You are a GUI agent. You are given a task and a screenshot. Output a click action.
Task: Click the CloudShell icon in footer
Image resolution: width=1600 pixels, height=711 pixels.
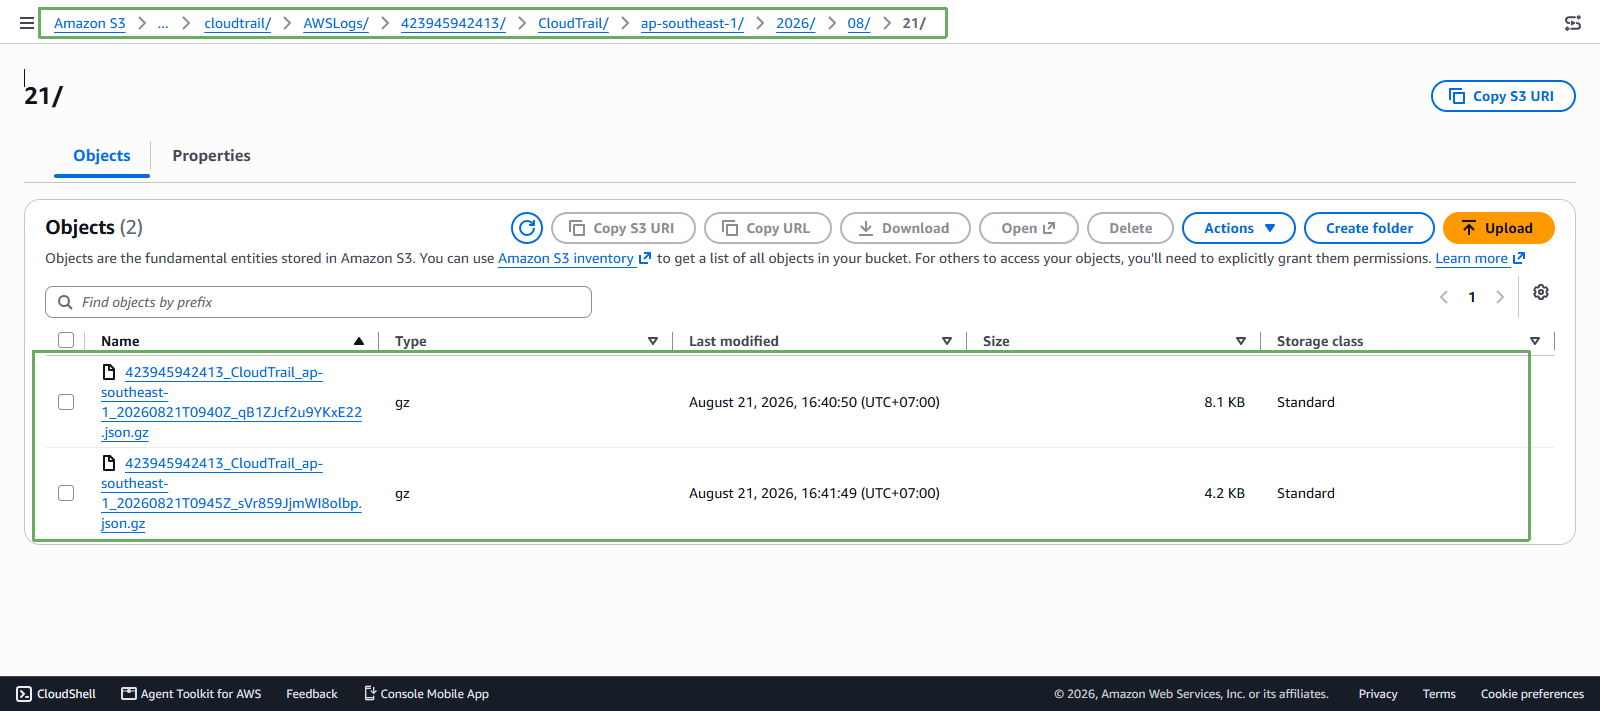point(24,694)
